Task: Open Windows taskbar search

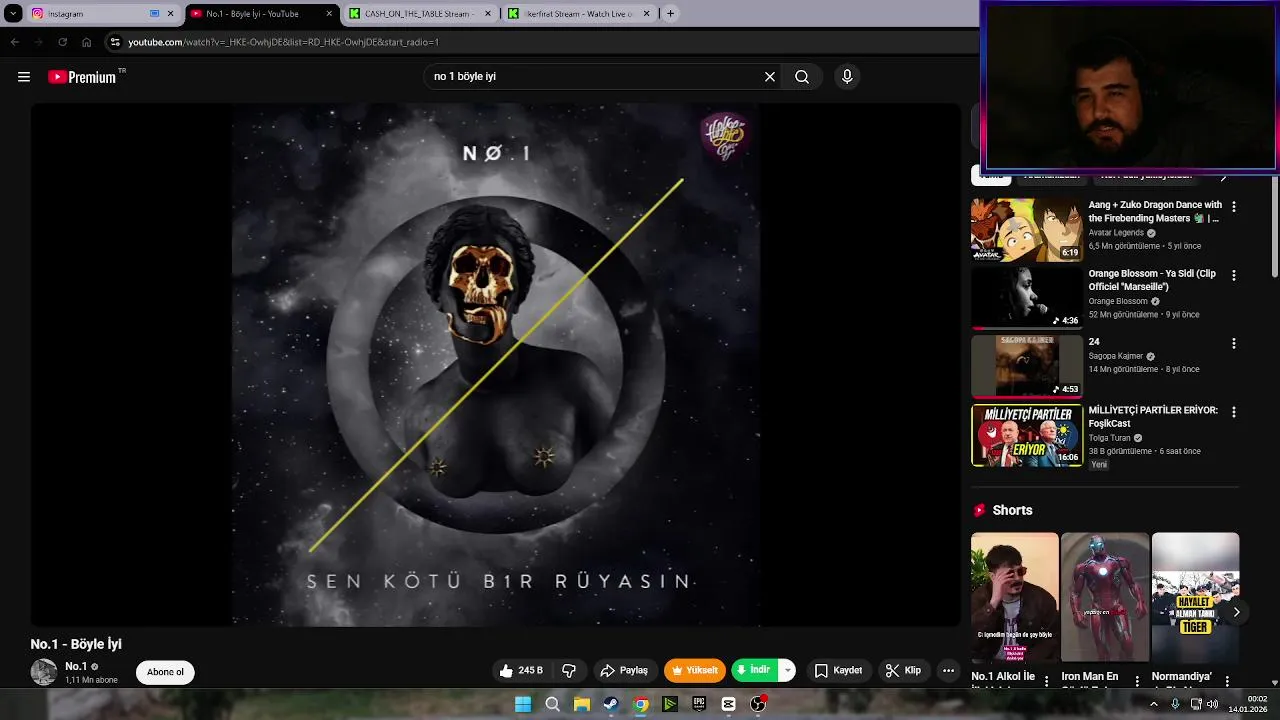Action: pos(552,704)
